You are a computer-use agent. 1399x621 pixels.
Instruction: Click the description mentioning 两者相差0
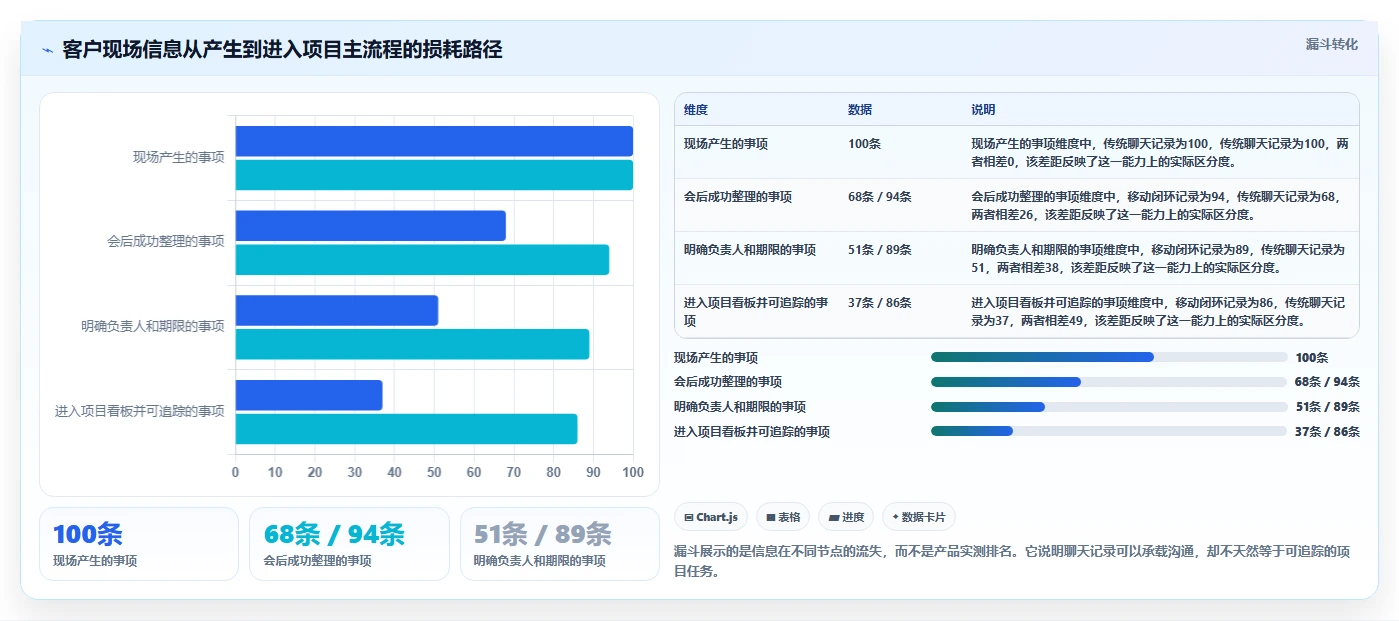[x=1160, y=152]
